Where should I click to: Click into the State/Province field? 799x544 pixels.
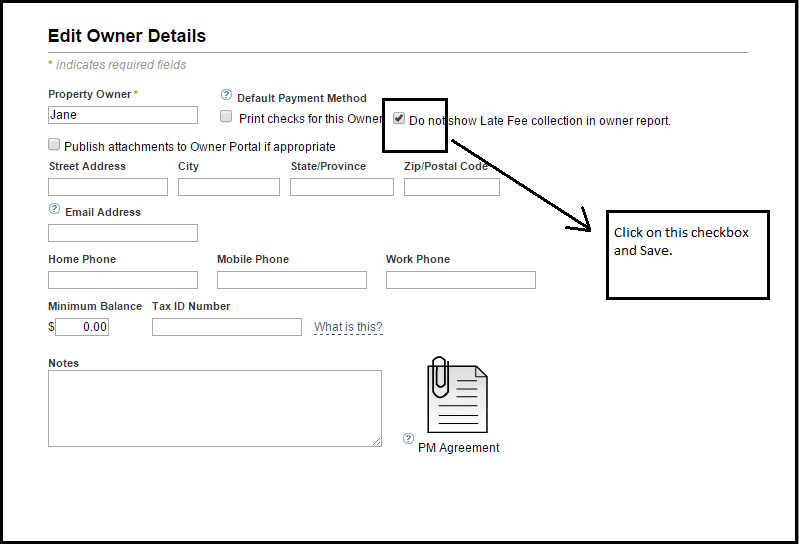[342, 187]
